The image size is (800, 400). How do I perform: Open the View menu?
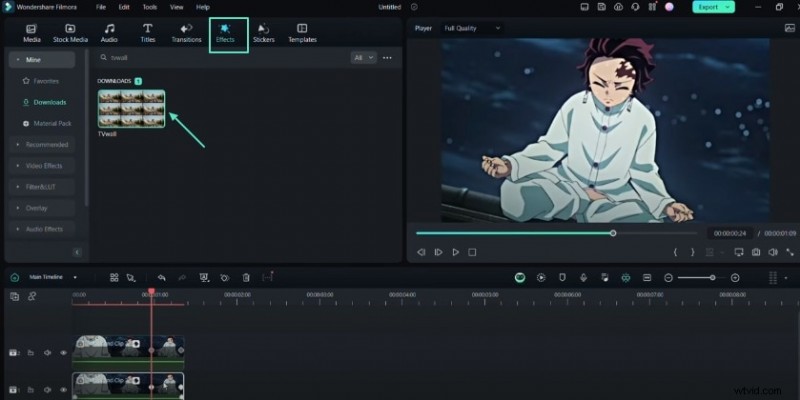pos(177,7)
